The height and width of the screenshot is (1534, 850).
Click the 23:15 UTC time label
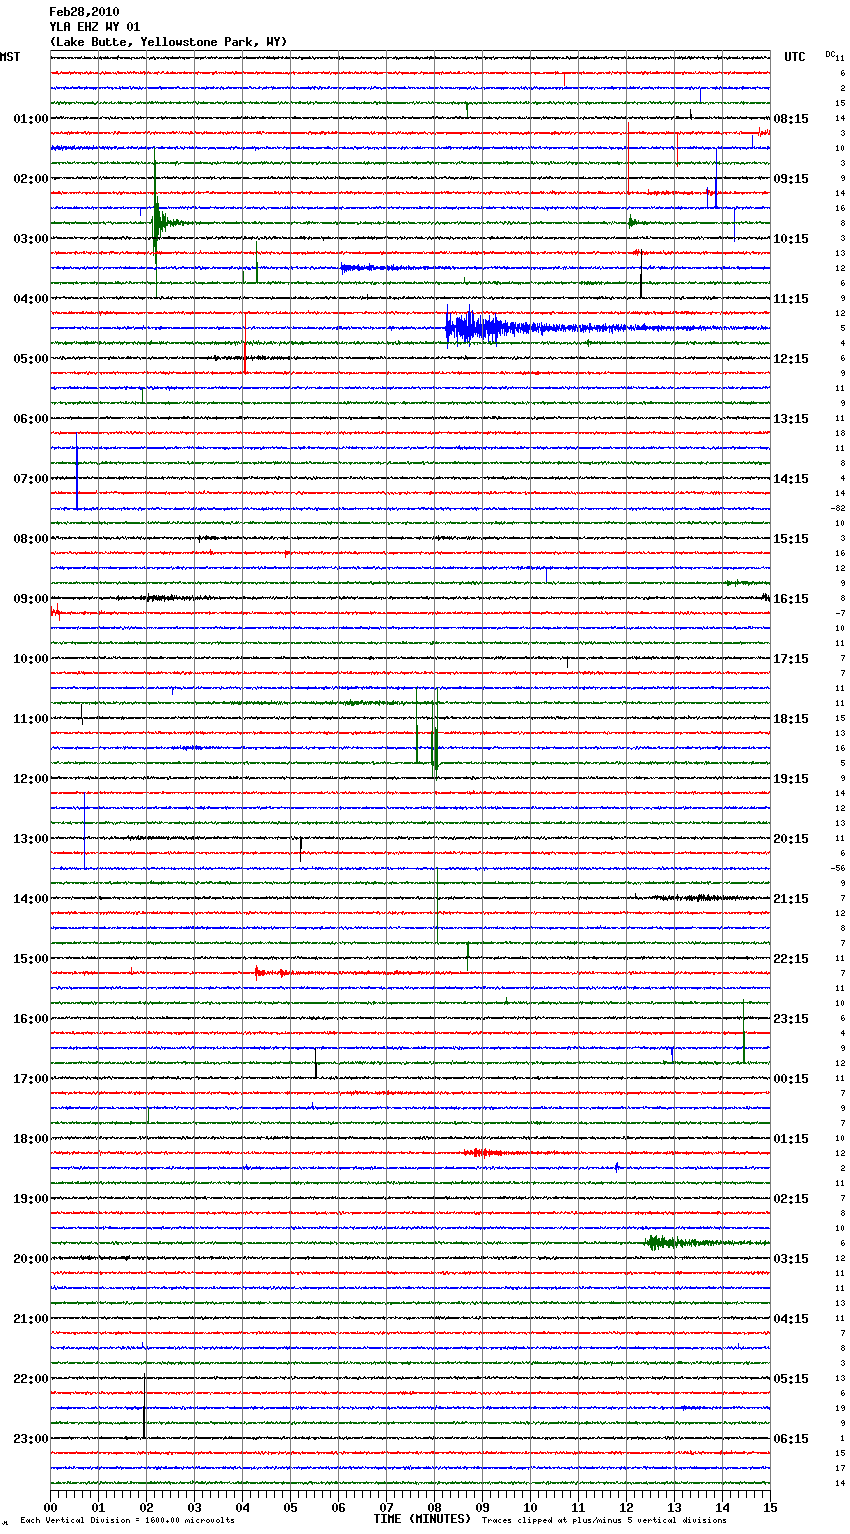[x=791, y=1019]
